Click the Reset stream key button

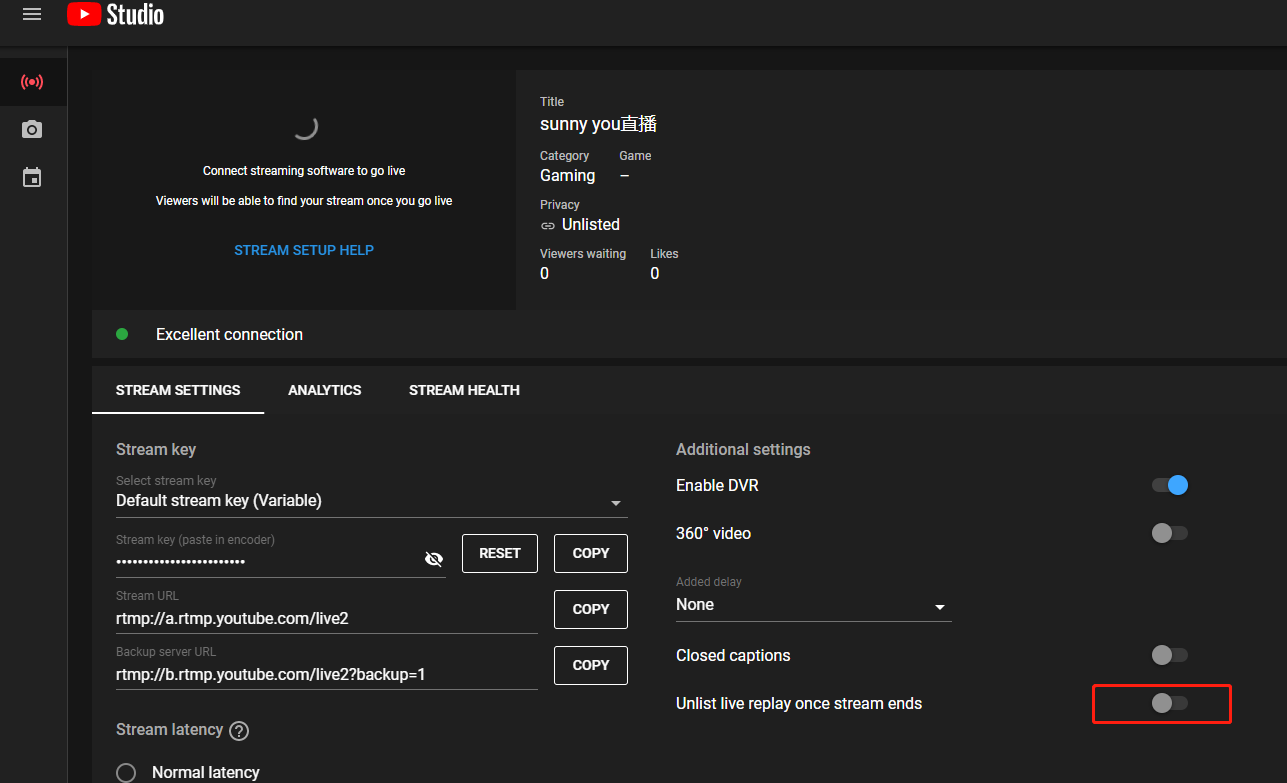(500, 553)
